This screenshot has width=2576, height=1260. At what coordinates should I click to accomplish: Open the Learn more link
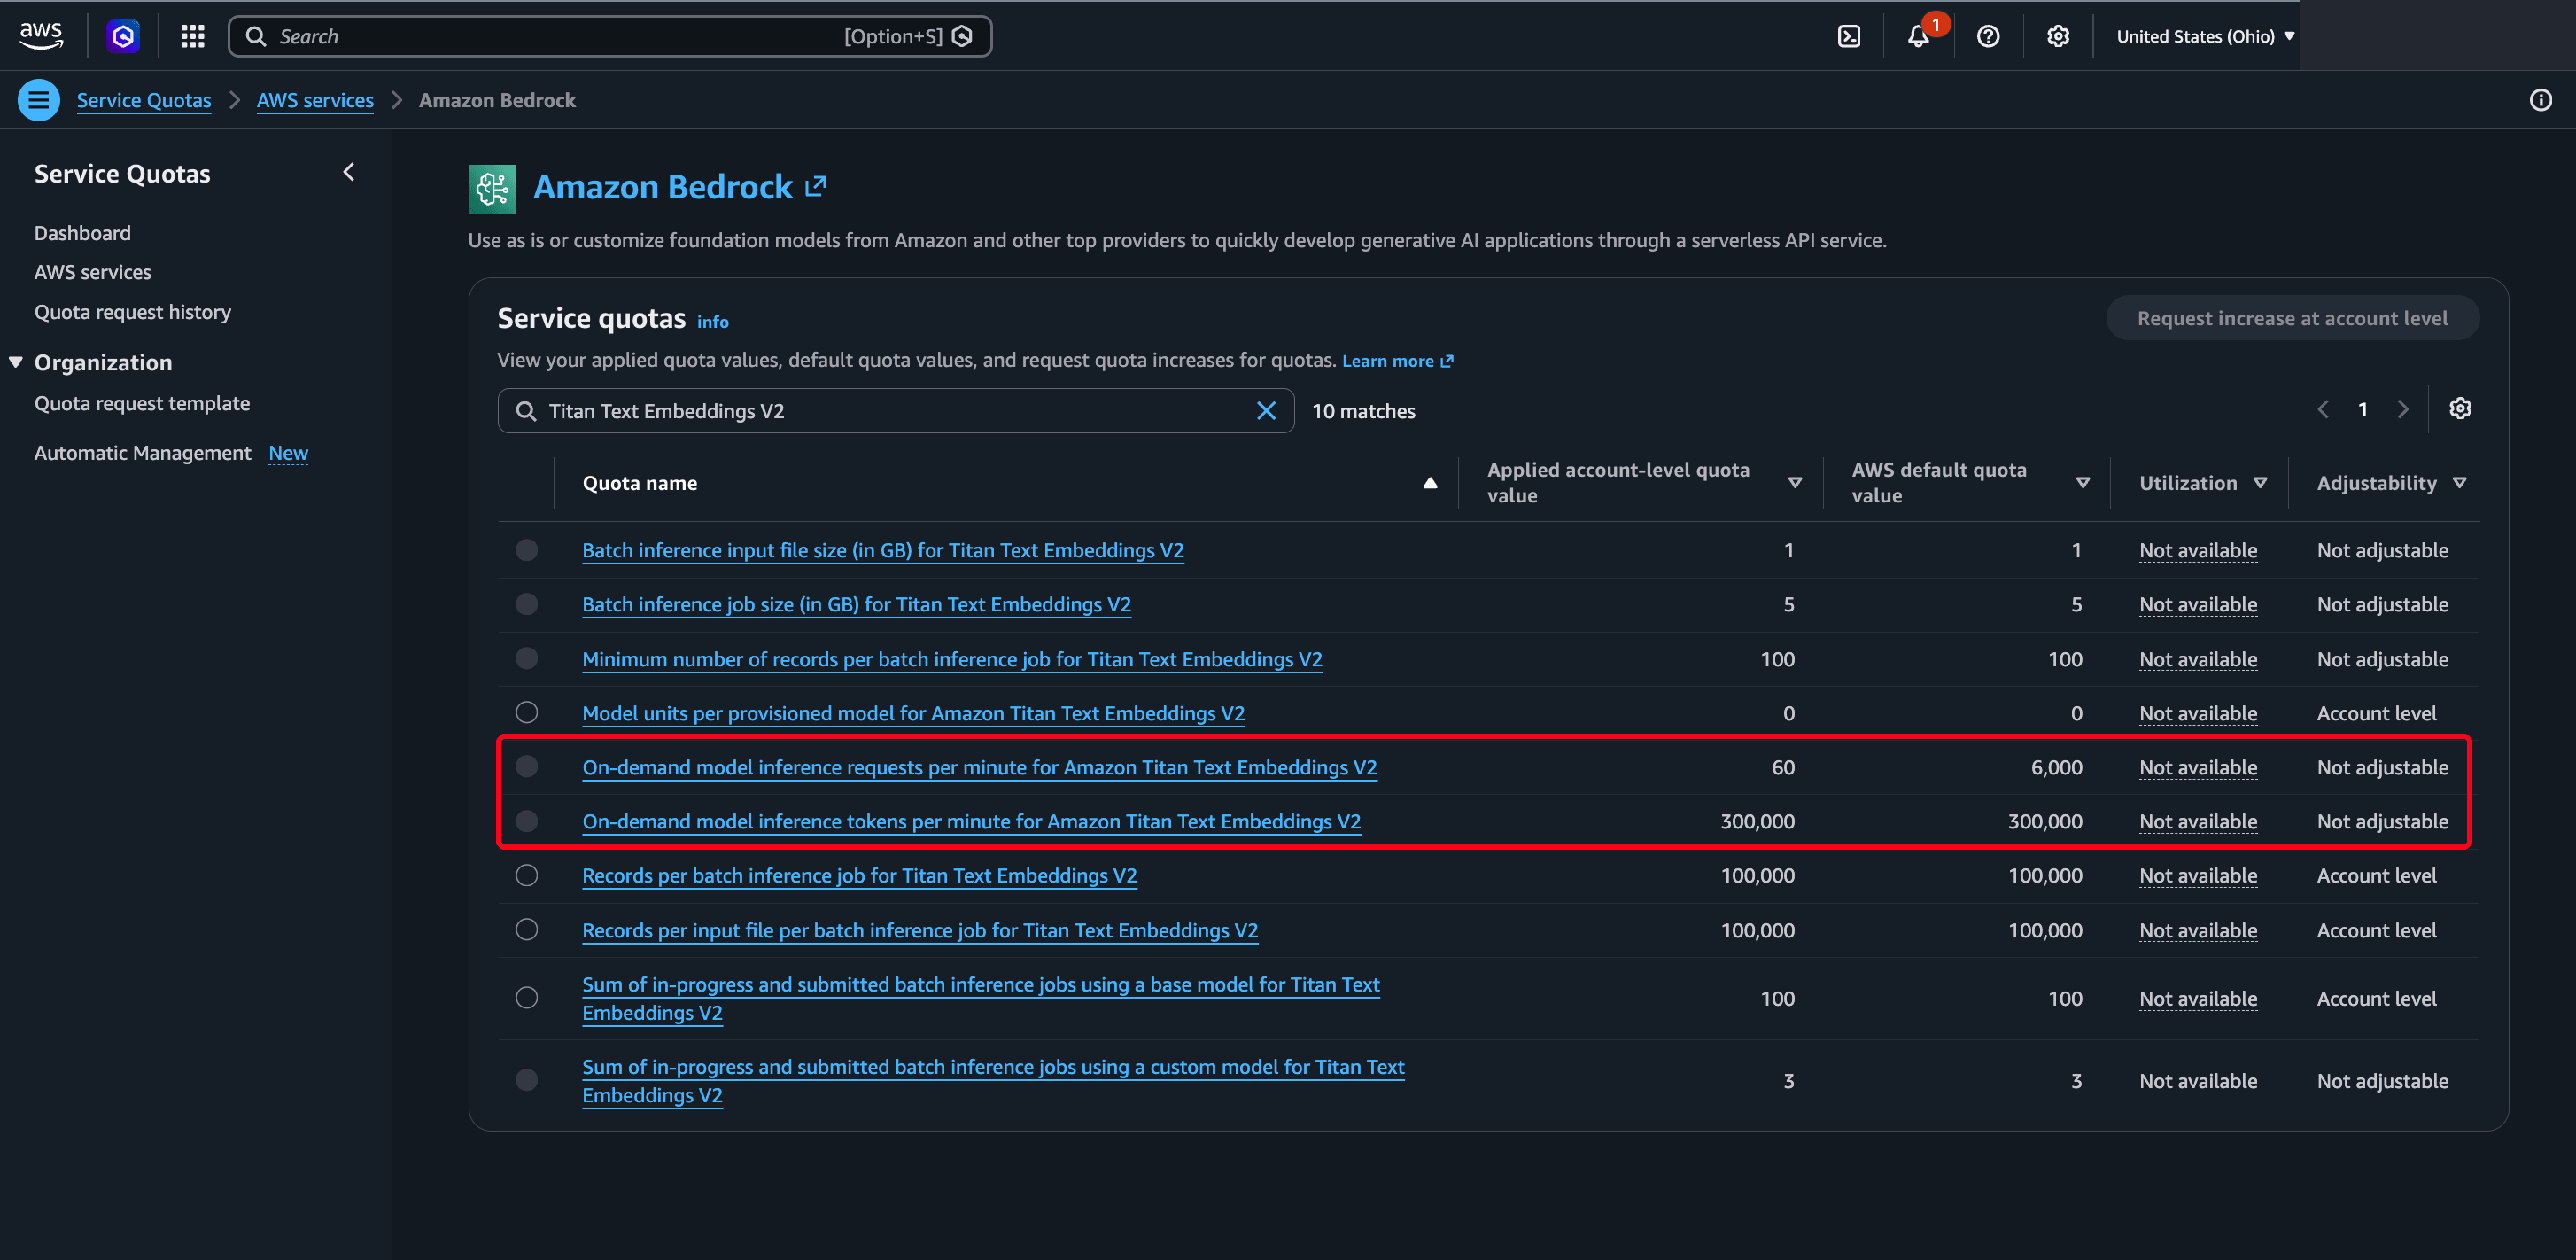click(1397, 361)
